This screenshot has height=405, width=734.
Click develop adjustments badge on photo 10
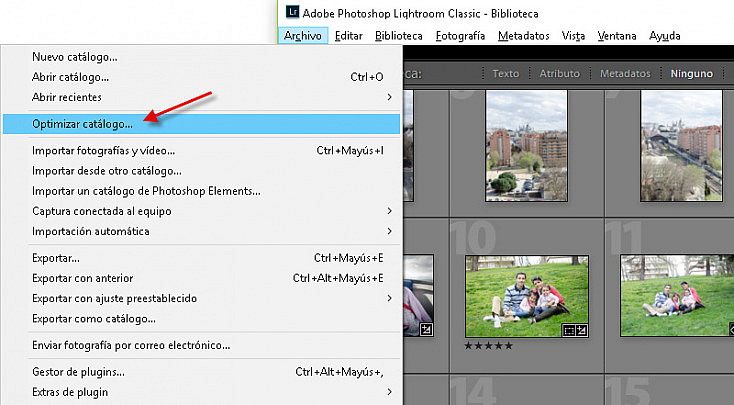click(x=581, y=331)
